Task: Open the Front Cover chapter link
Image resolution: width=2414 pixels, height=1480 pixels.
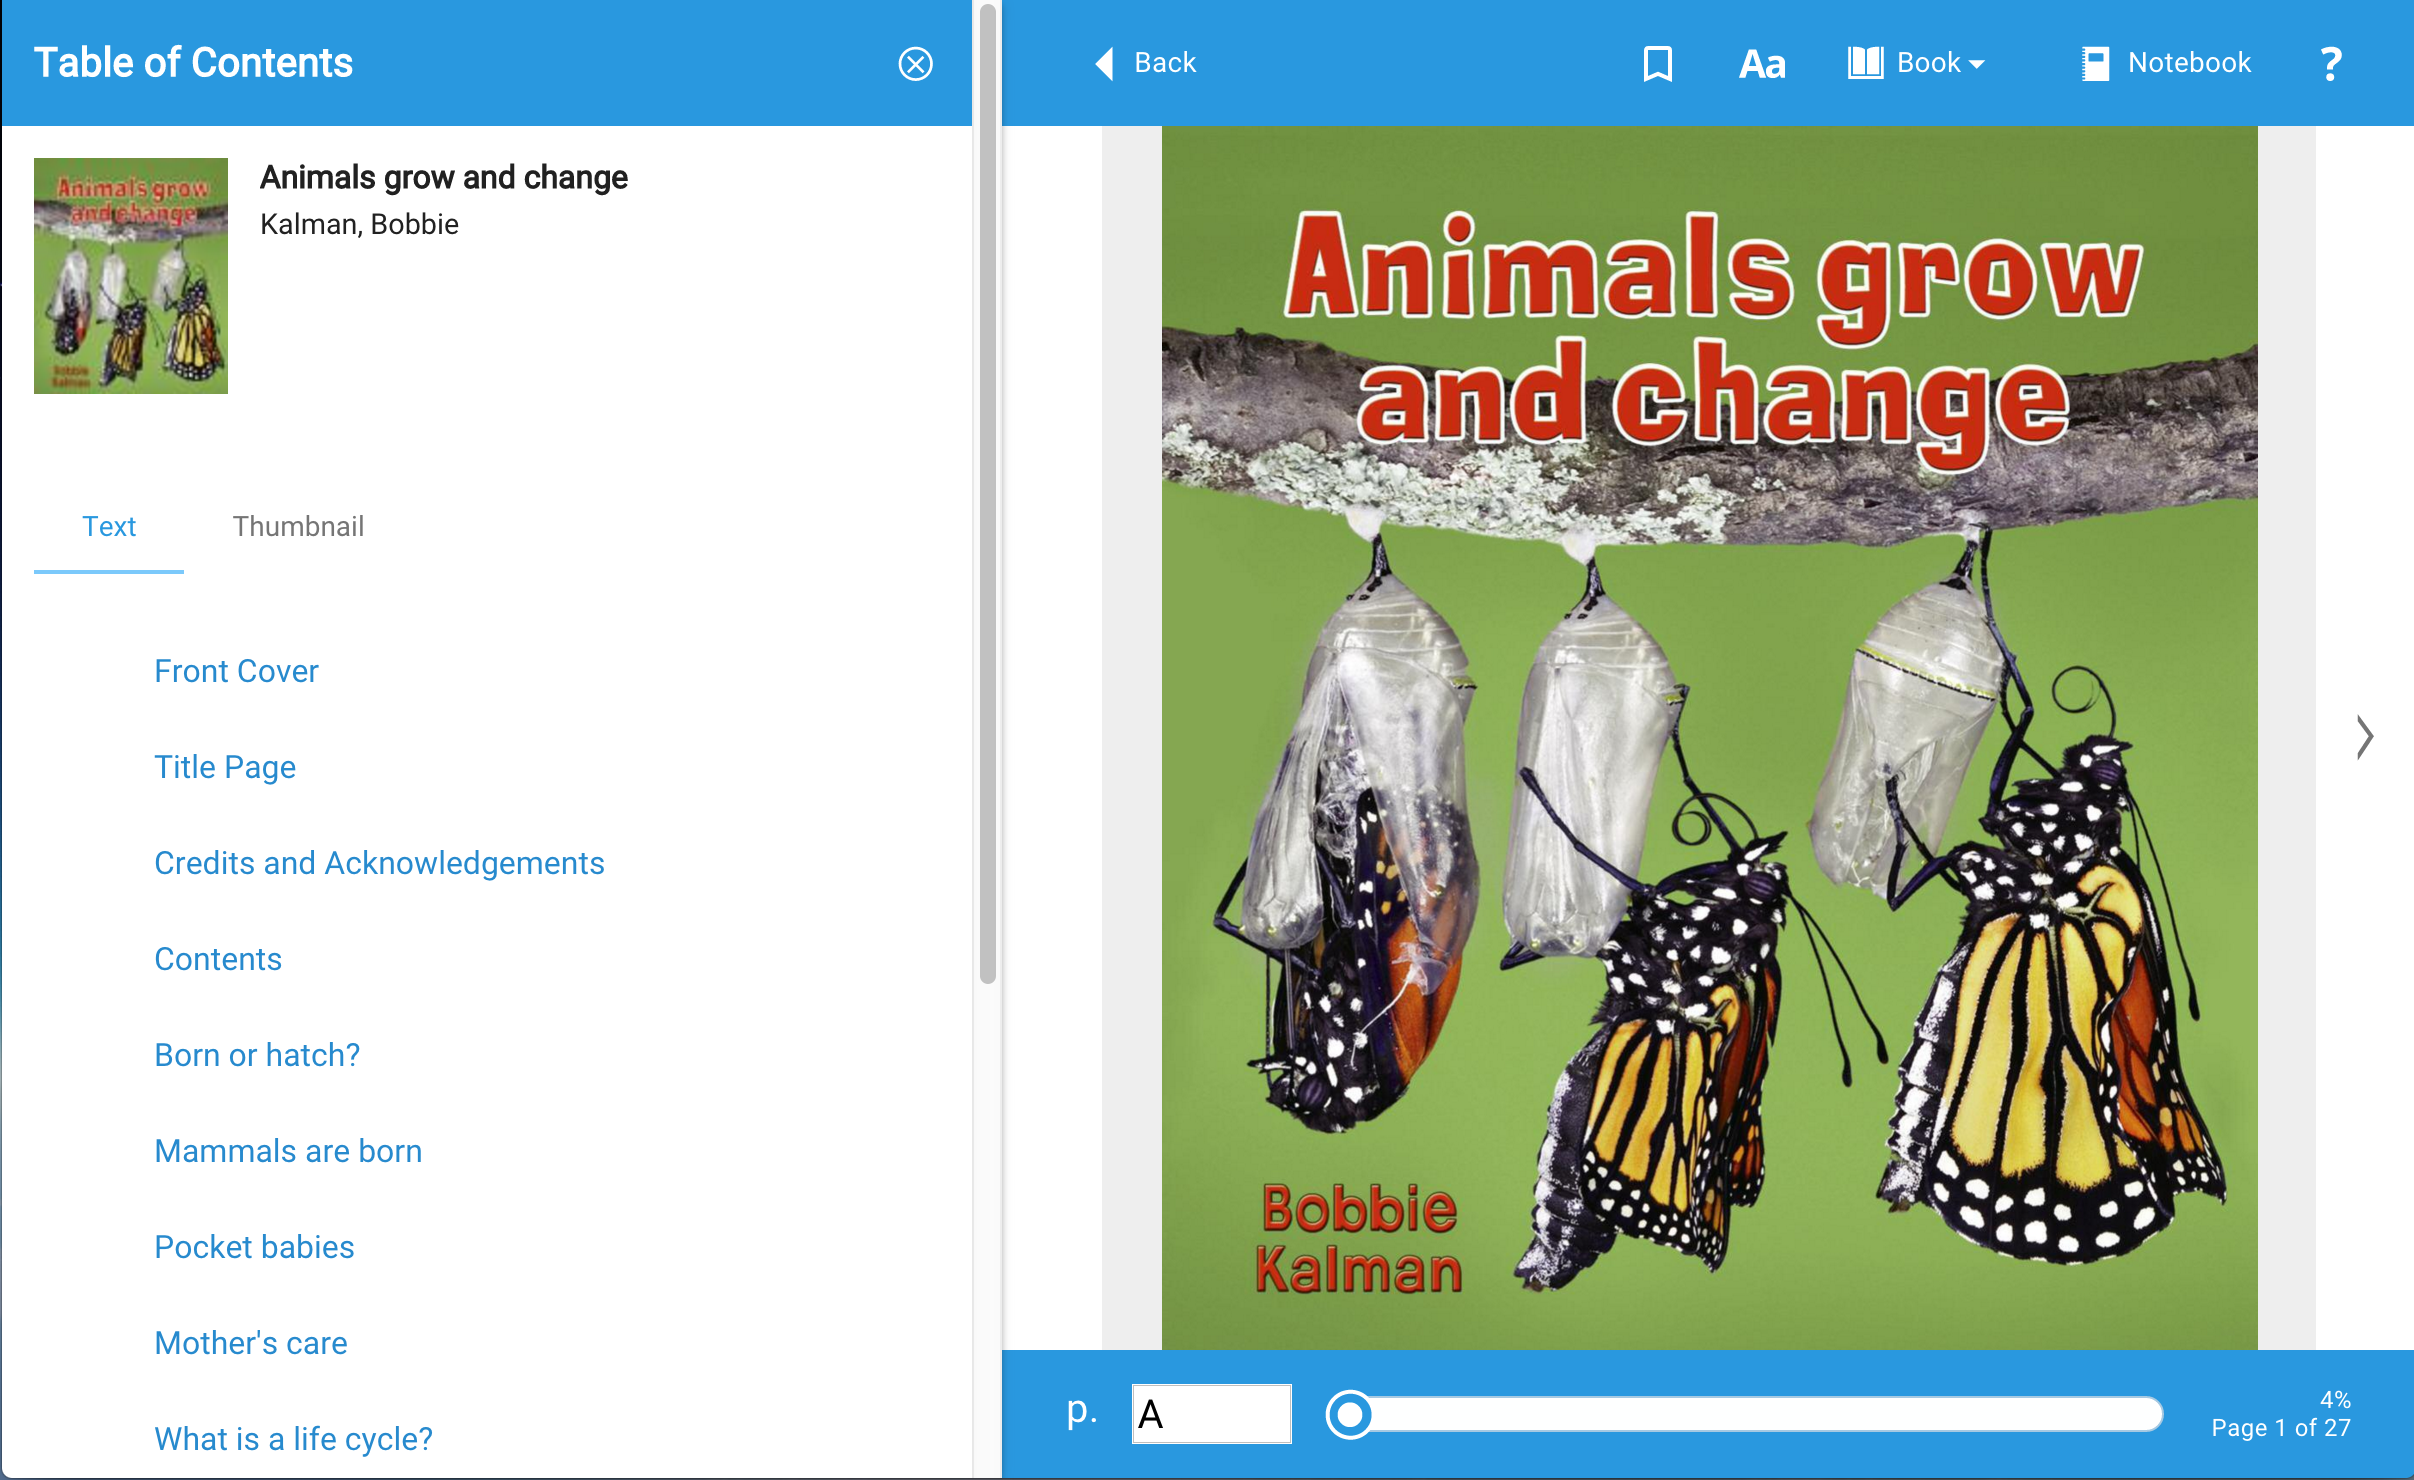Action: 236,671
